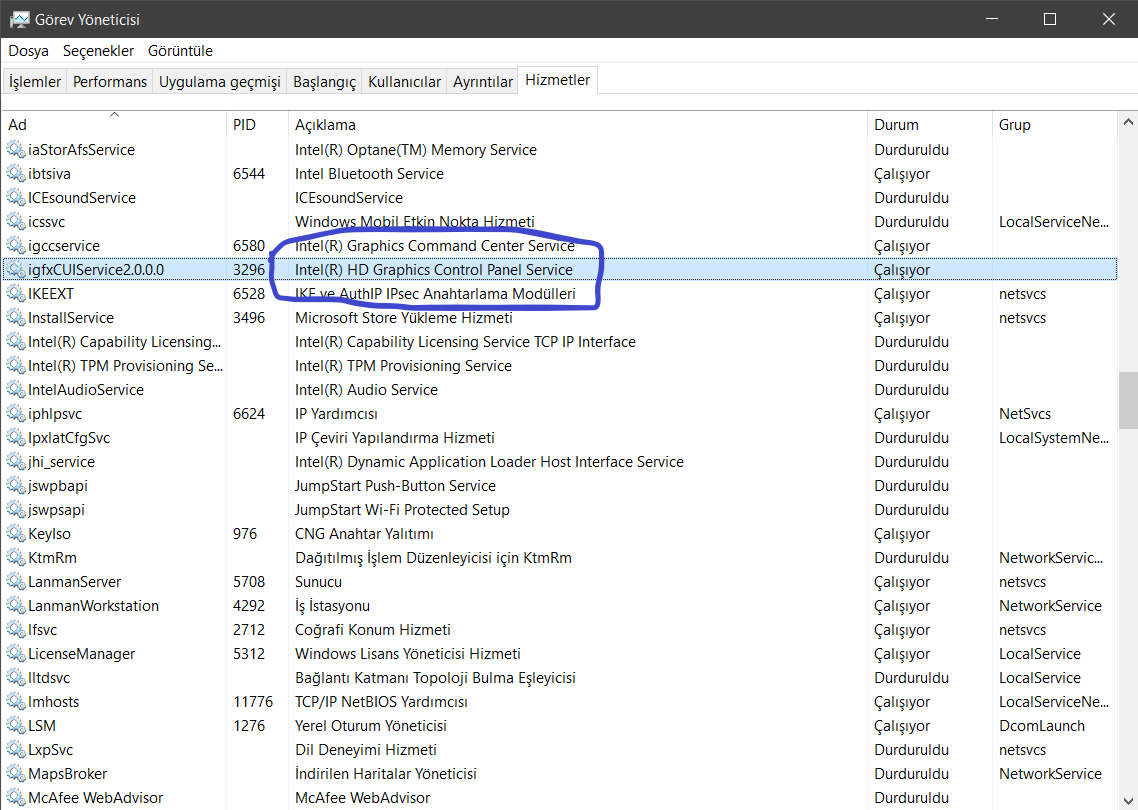Click the gear icon next to igccservice
Image resolution: width=1138 pixels, height=810 pixels.
point(16,246)
